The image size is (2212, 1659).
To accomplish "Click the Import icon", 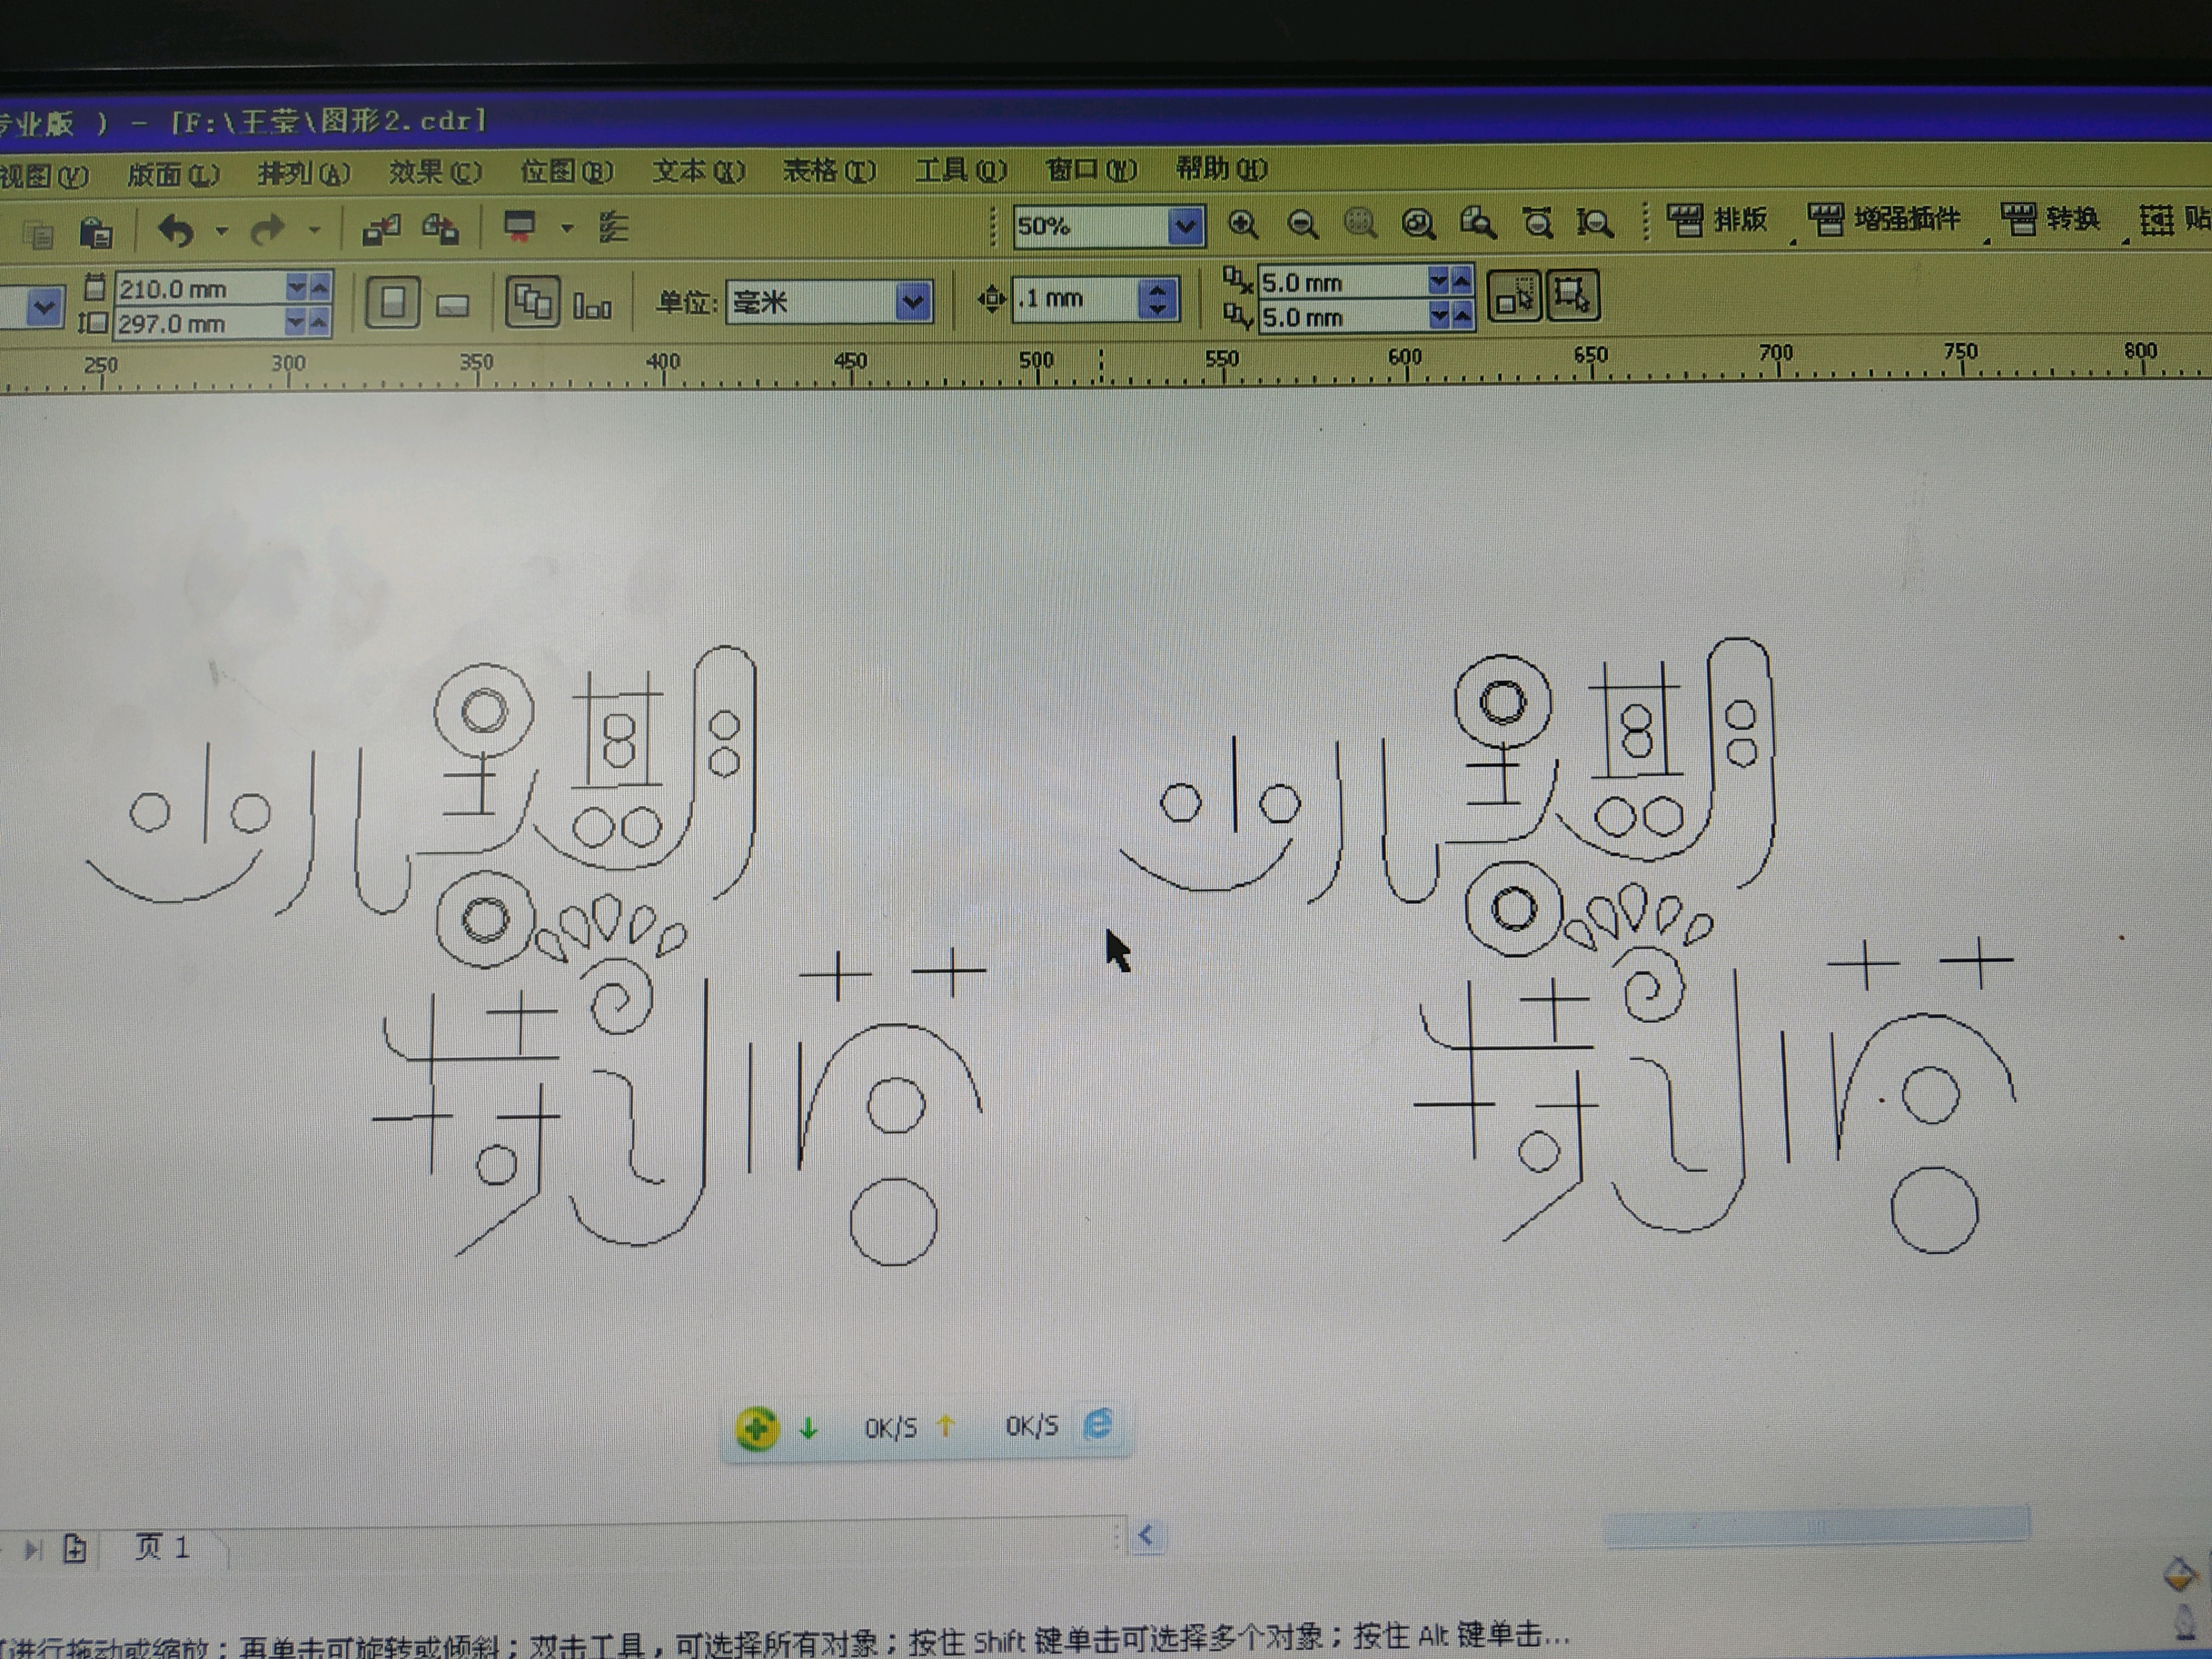I will point(381,229).
